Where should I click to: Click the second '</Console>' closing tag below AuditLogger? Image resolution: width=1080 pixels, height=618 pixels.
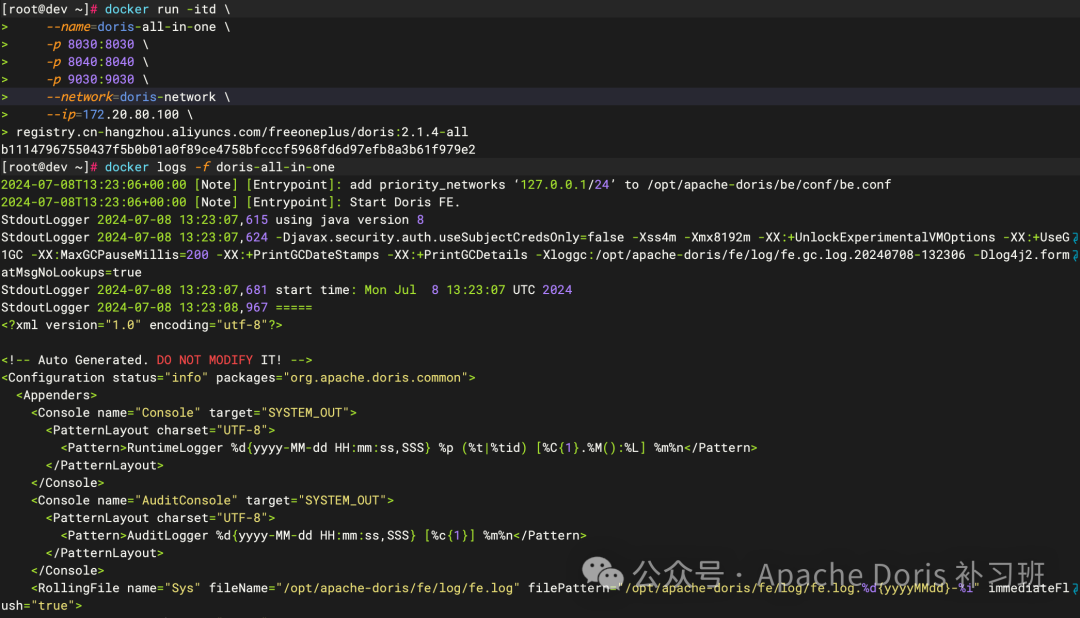coord(68,570)
